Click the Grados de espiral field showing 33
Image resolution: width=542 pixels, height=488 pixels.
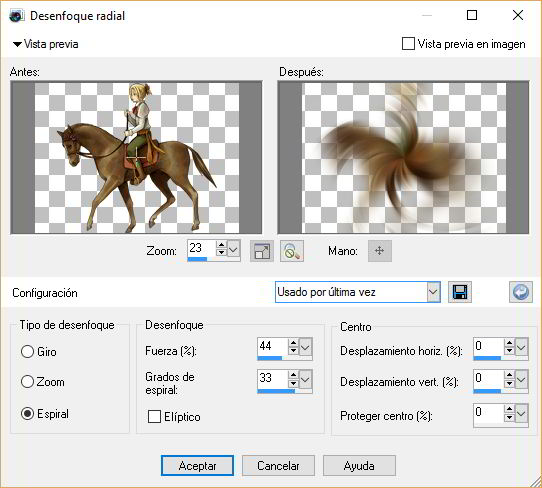point(273,379)
